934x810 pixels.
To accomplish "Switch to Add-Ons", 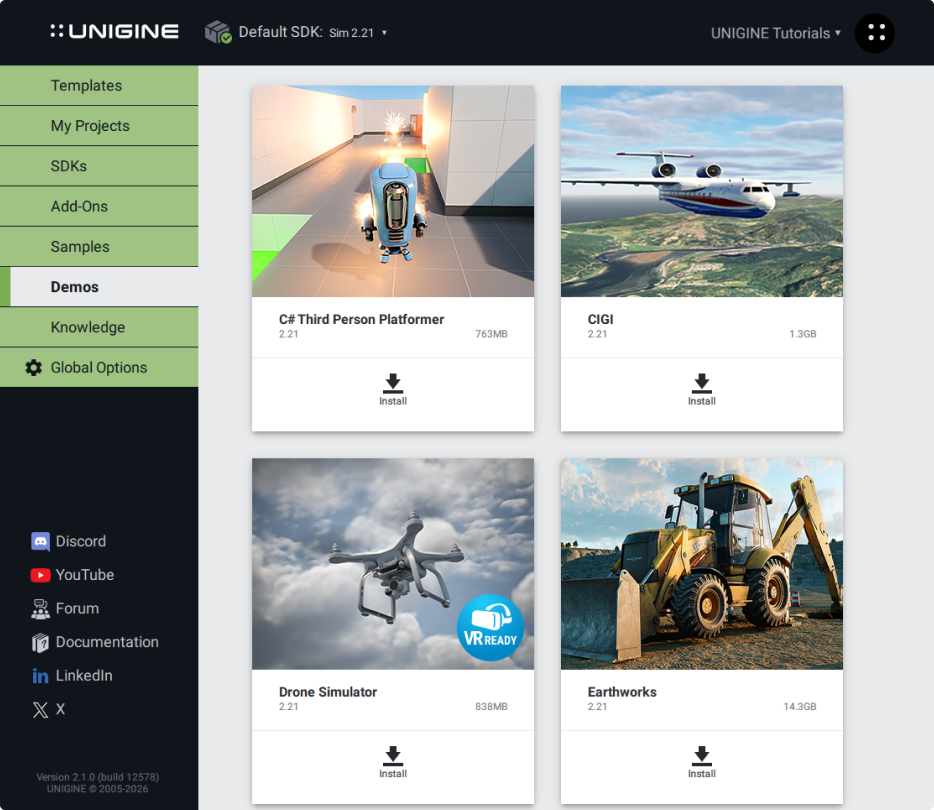I will point(99,206).
